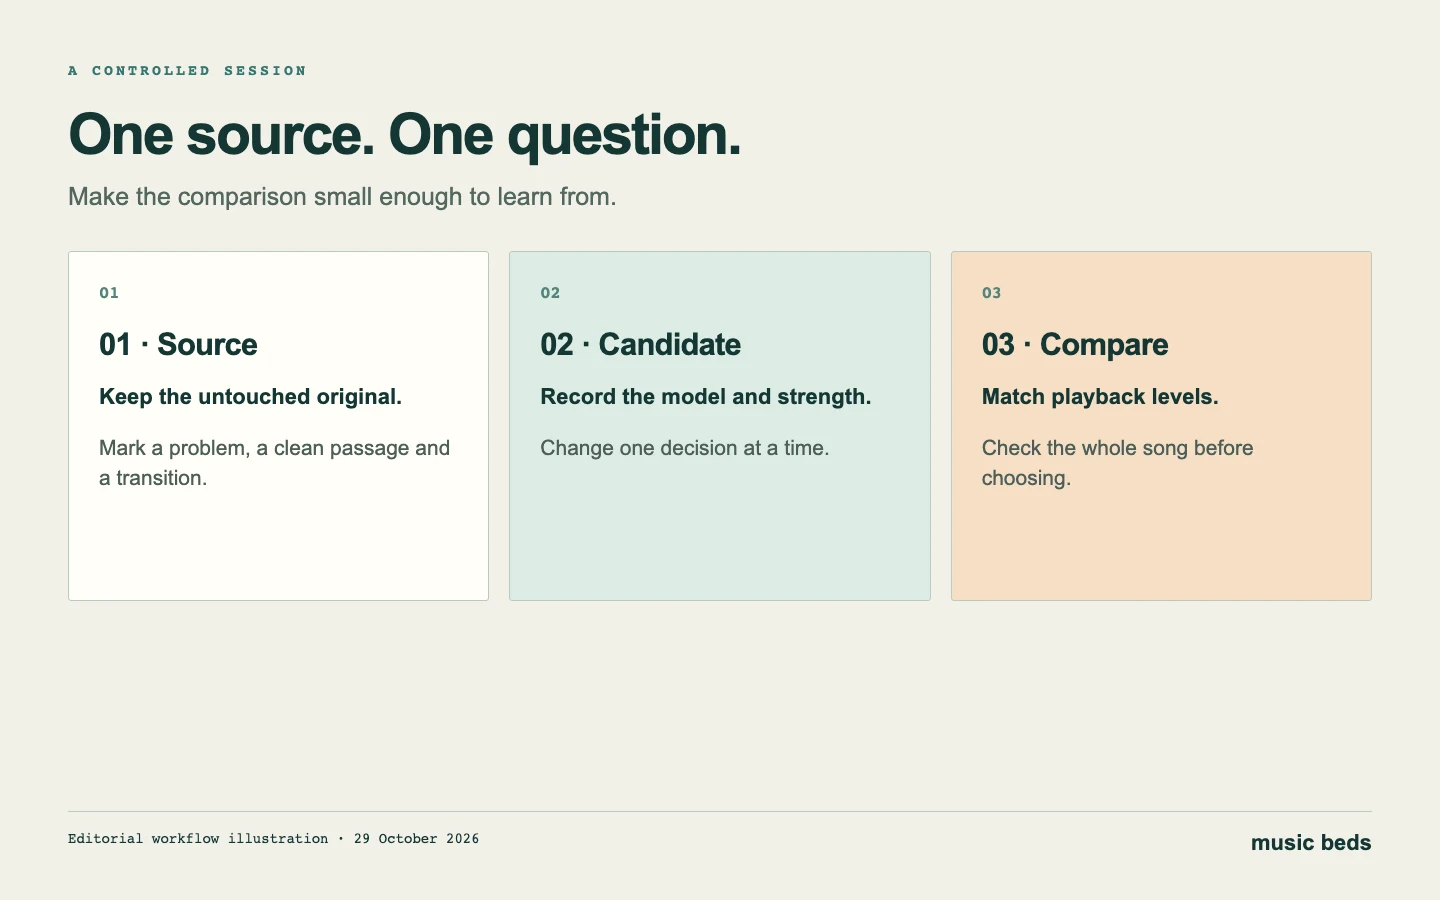Viewport: 1440px width, 900px height.
Task: Click the headline 'One source. One question.'
Action: tap(405, 135)
